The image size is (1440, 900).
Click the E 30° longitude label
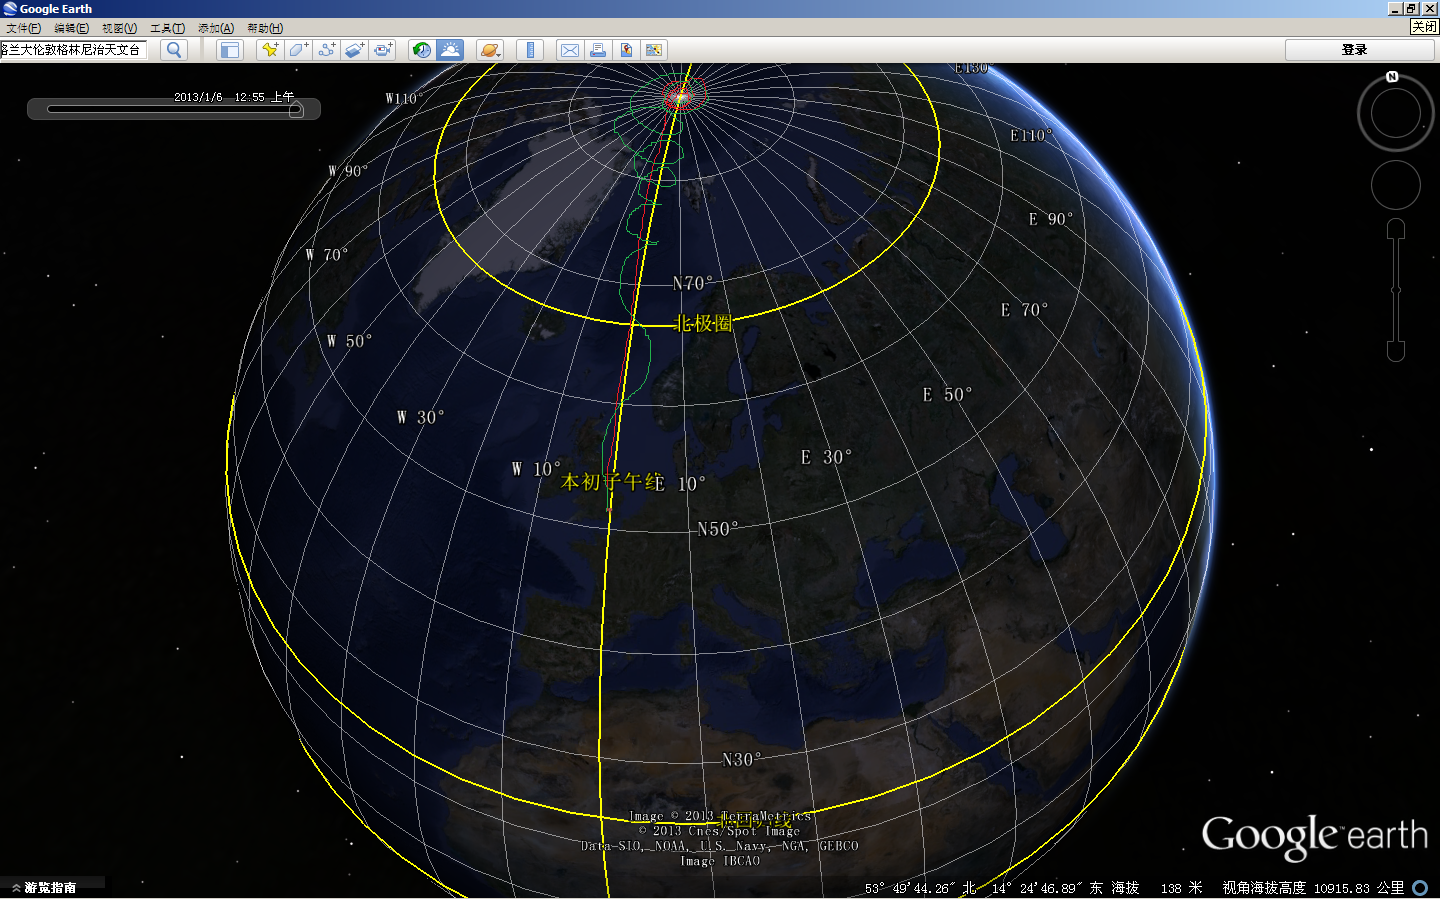826,457
